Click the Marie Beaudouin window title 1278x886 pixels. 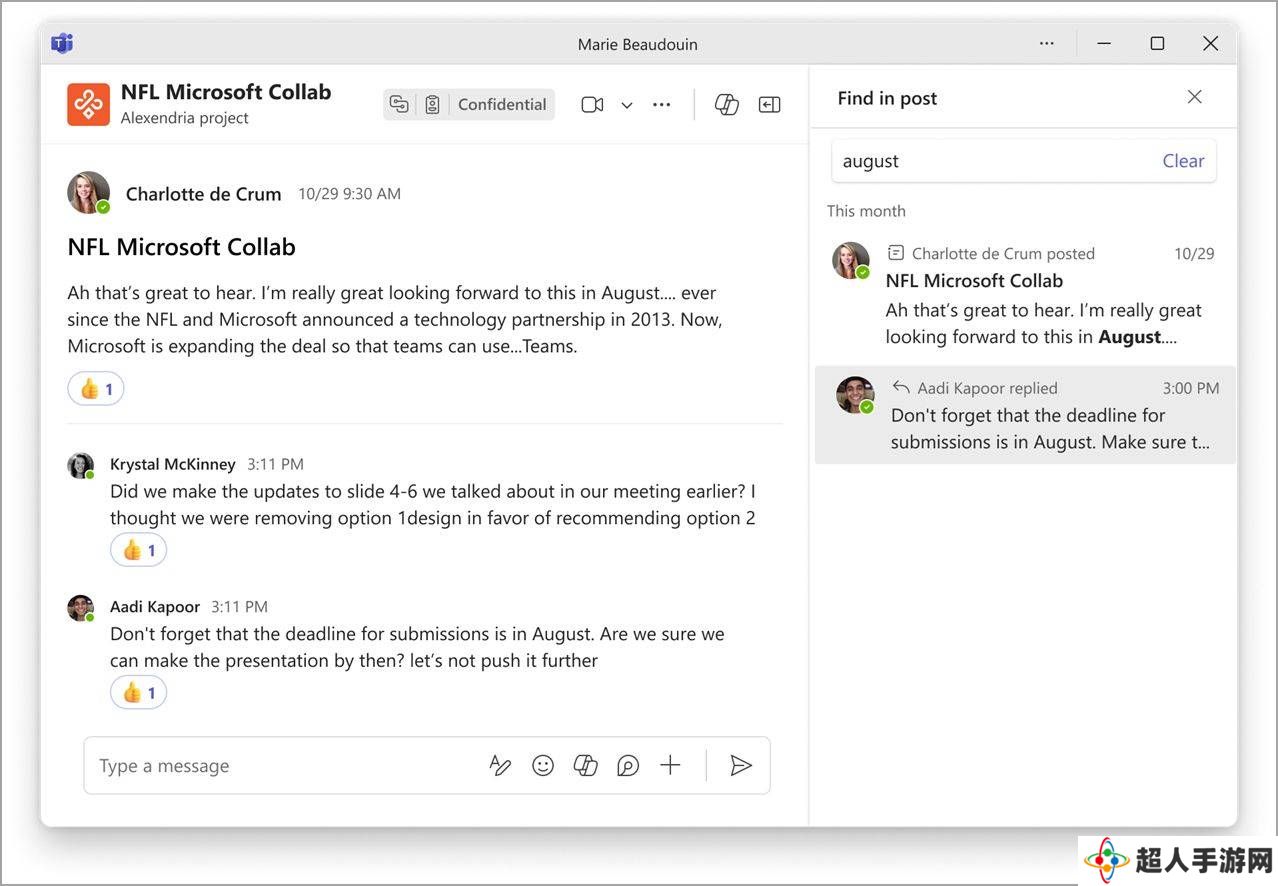(x=638, y=44)
